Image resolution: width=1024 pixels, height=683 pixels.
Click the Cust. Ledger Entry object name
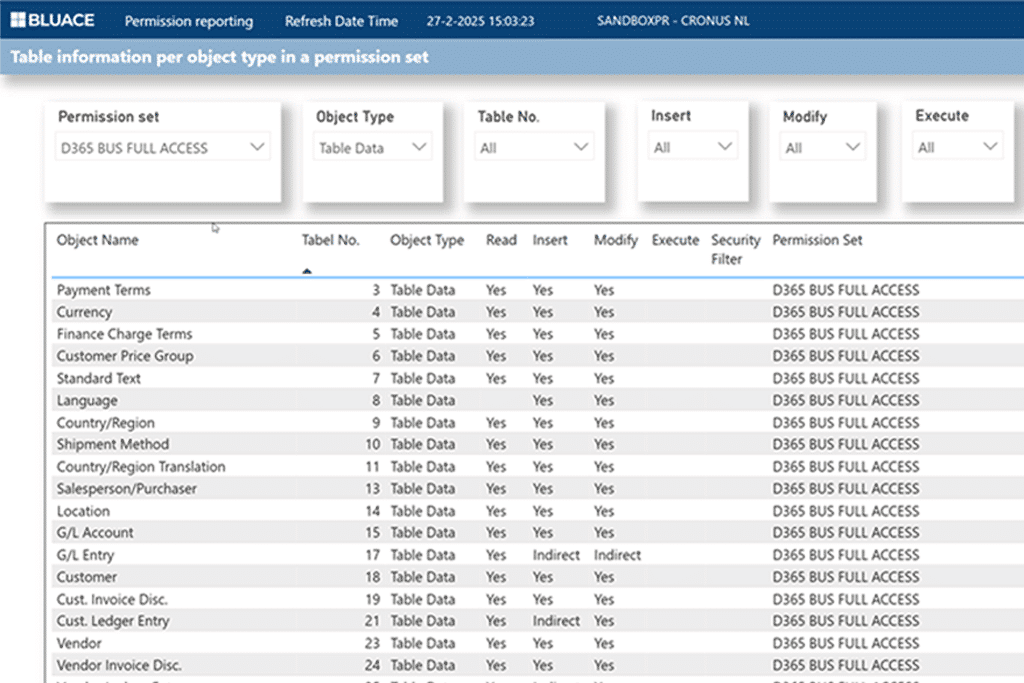click(113, 621)
